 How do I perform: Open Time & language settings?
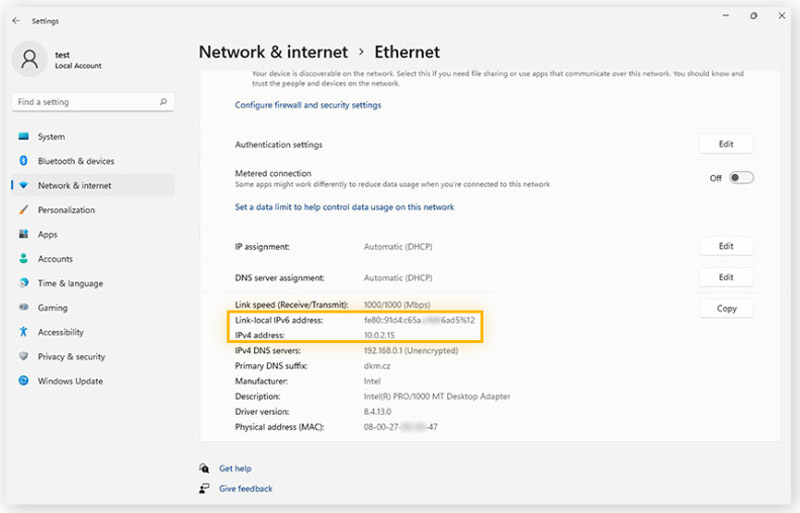70,283
